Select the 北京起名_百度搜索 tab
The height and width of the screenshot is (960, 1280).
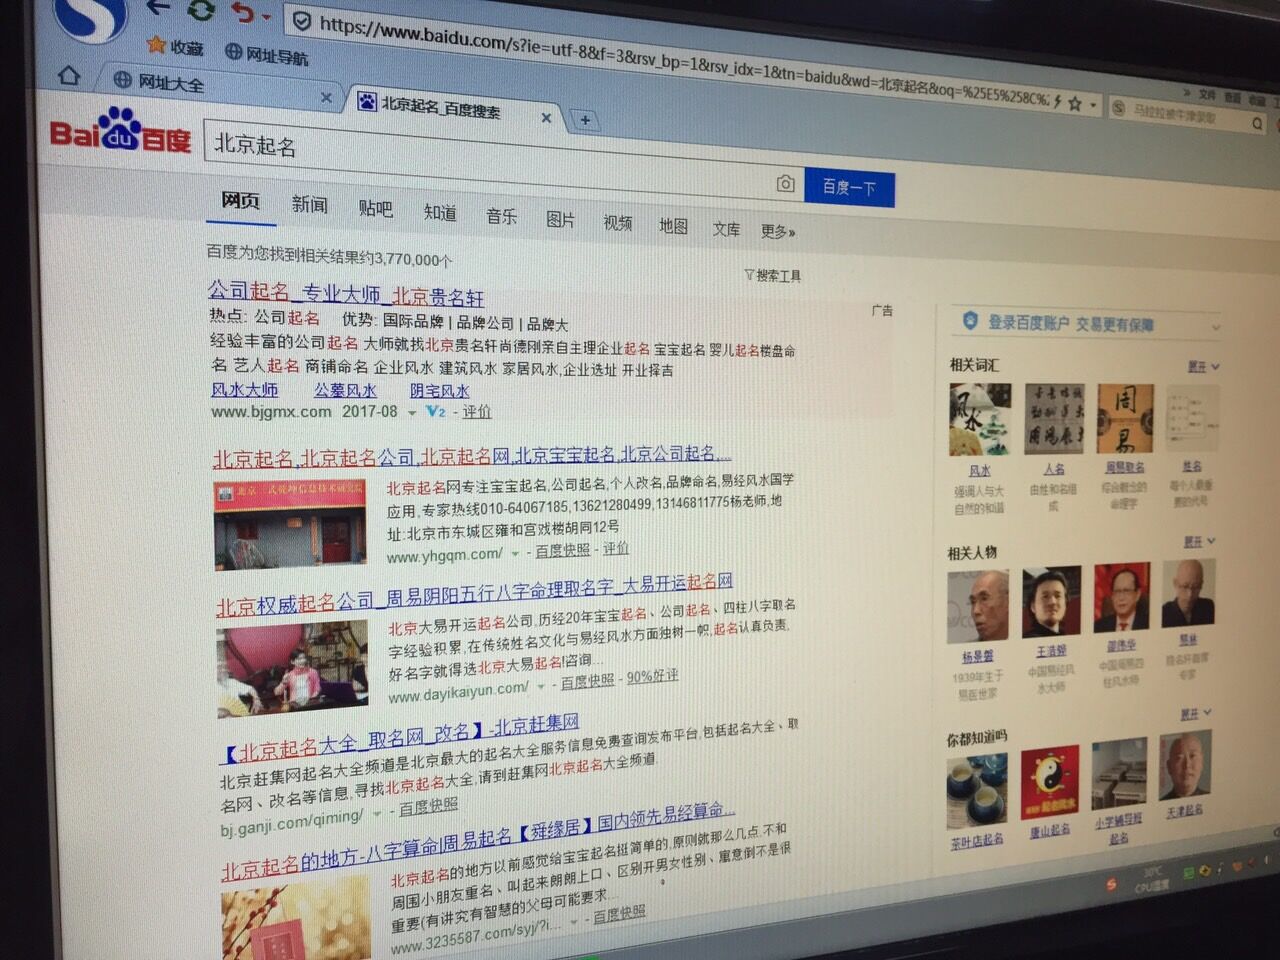(440, 107)
